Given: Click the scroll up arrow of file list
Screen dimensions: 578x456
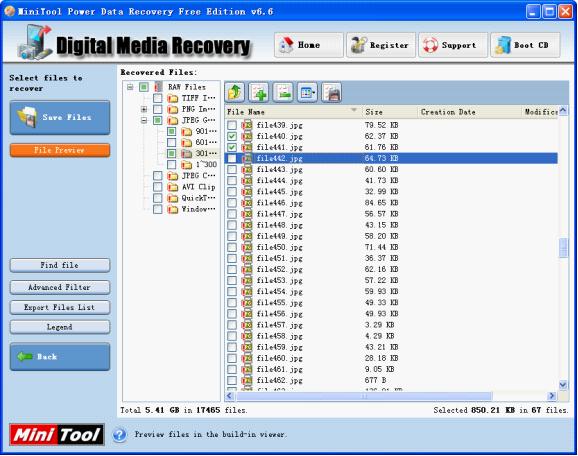Looking at the screenshot, I should [563, 111].
